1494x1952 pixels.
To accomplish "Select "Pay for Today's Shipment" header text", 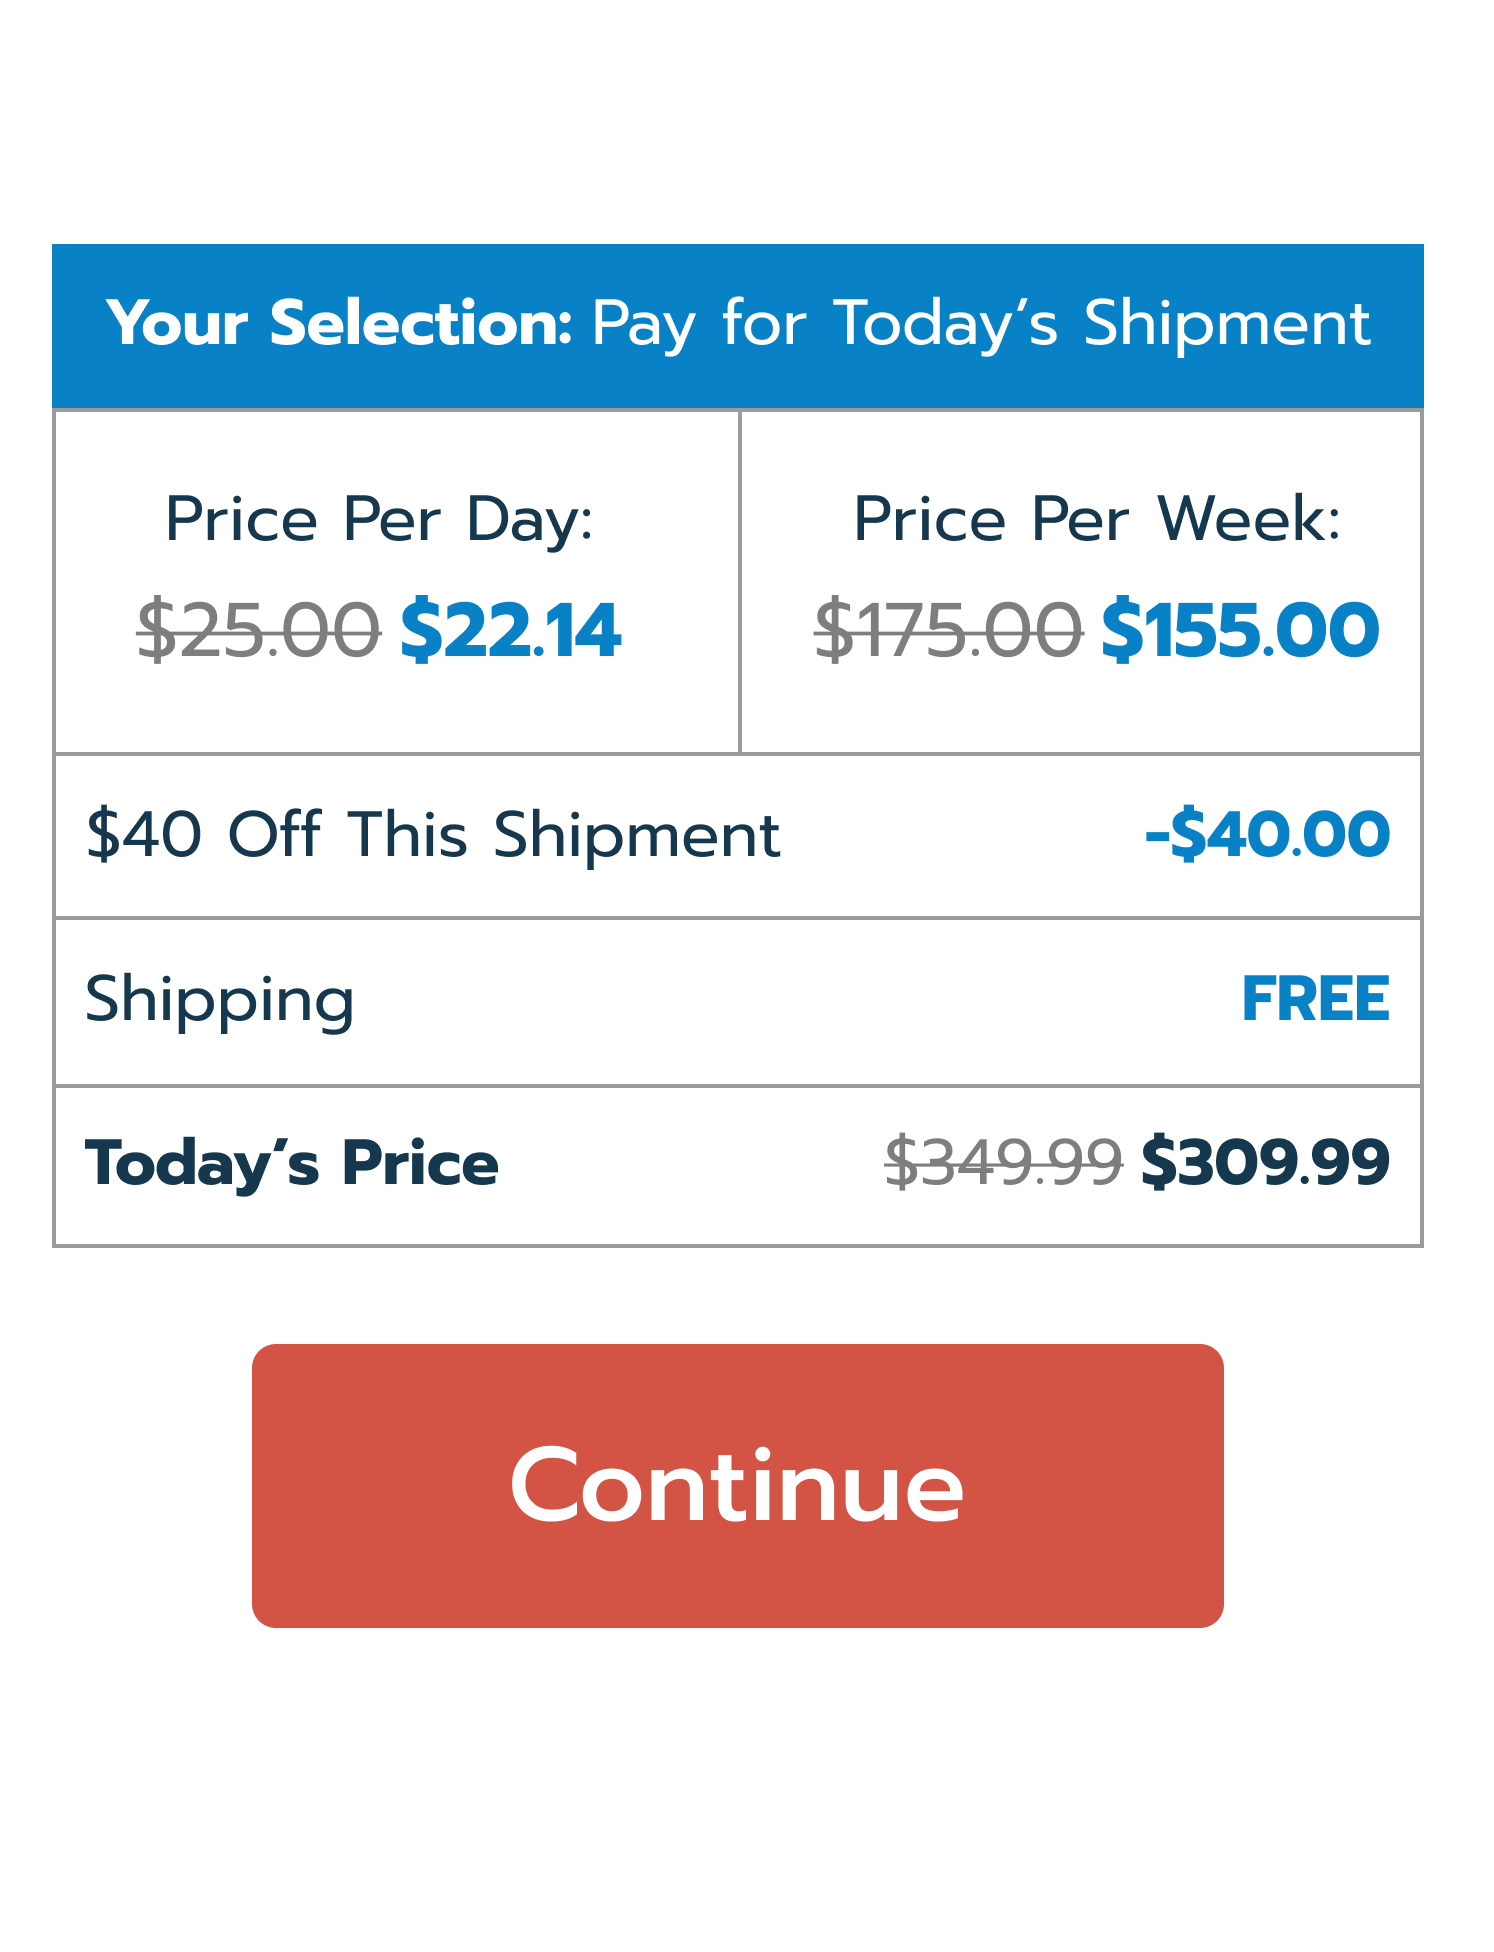I will [x=980, y=324].
